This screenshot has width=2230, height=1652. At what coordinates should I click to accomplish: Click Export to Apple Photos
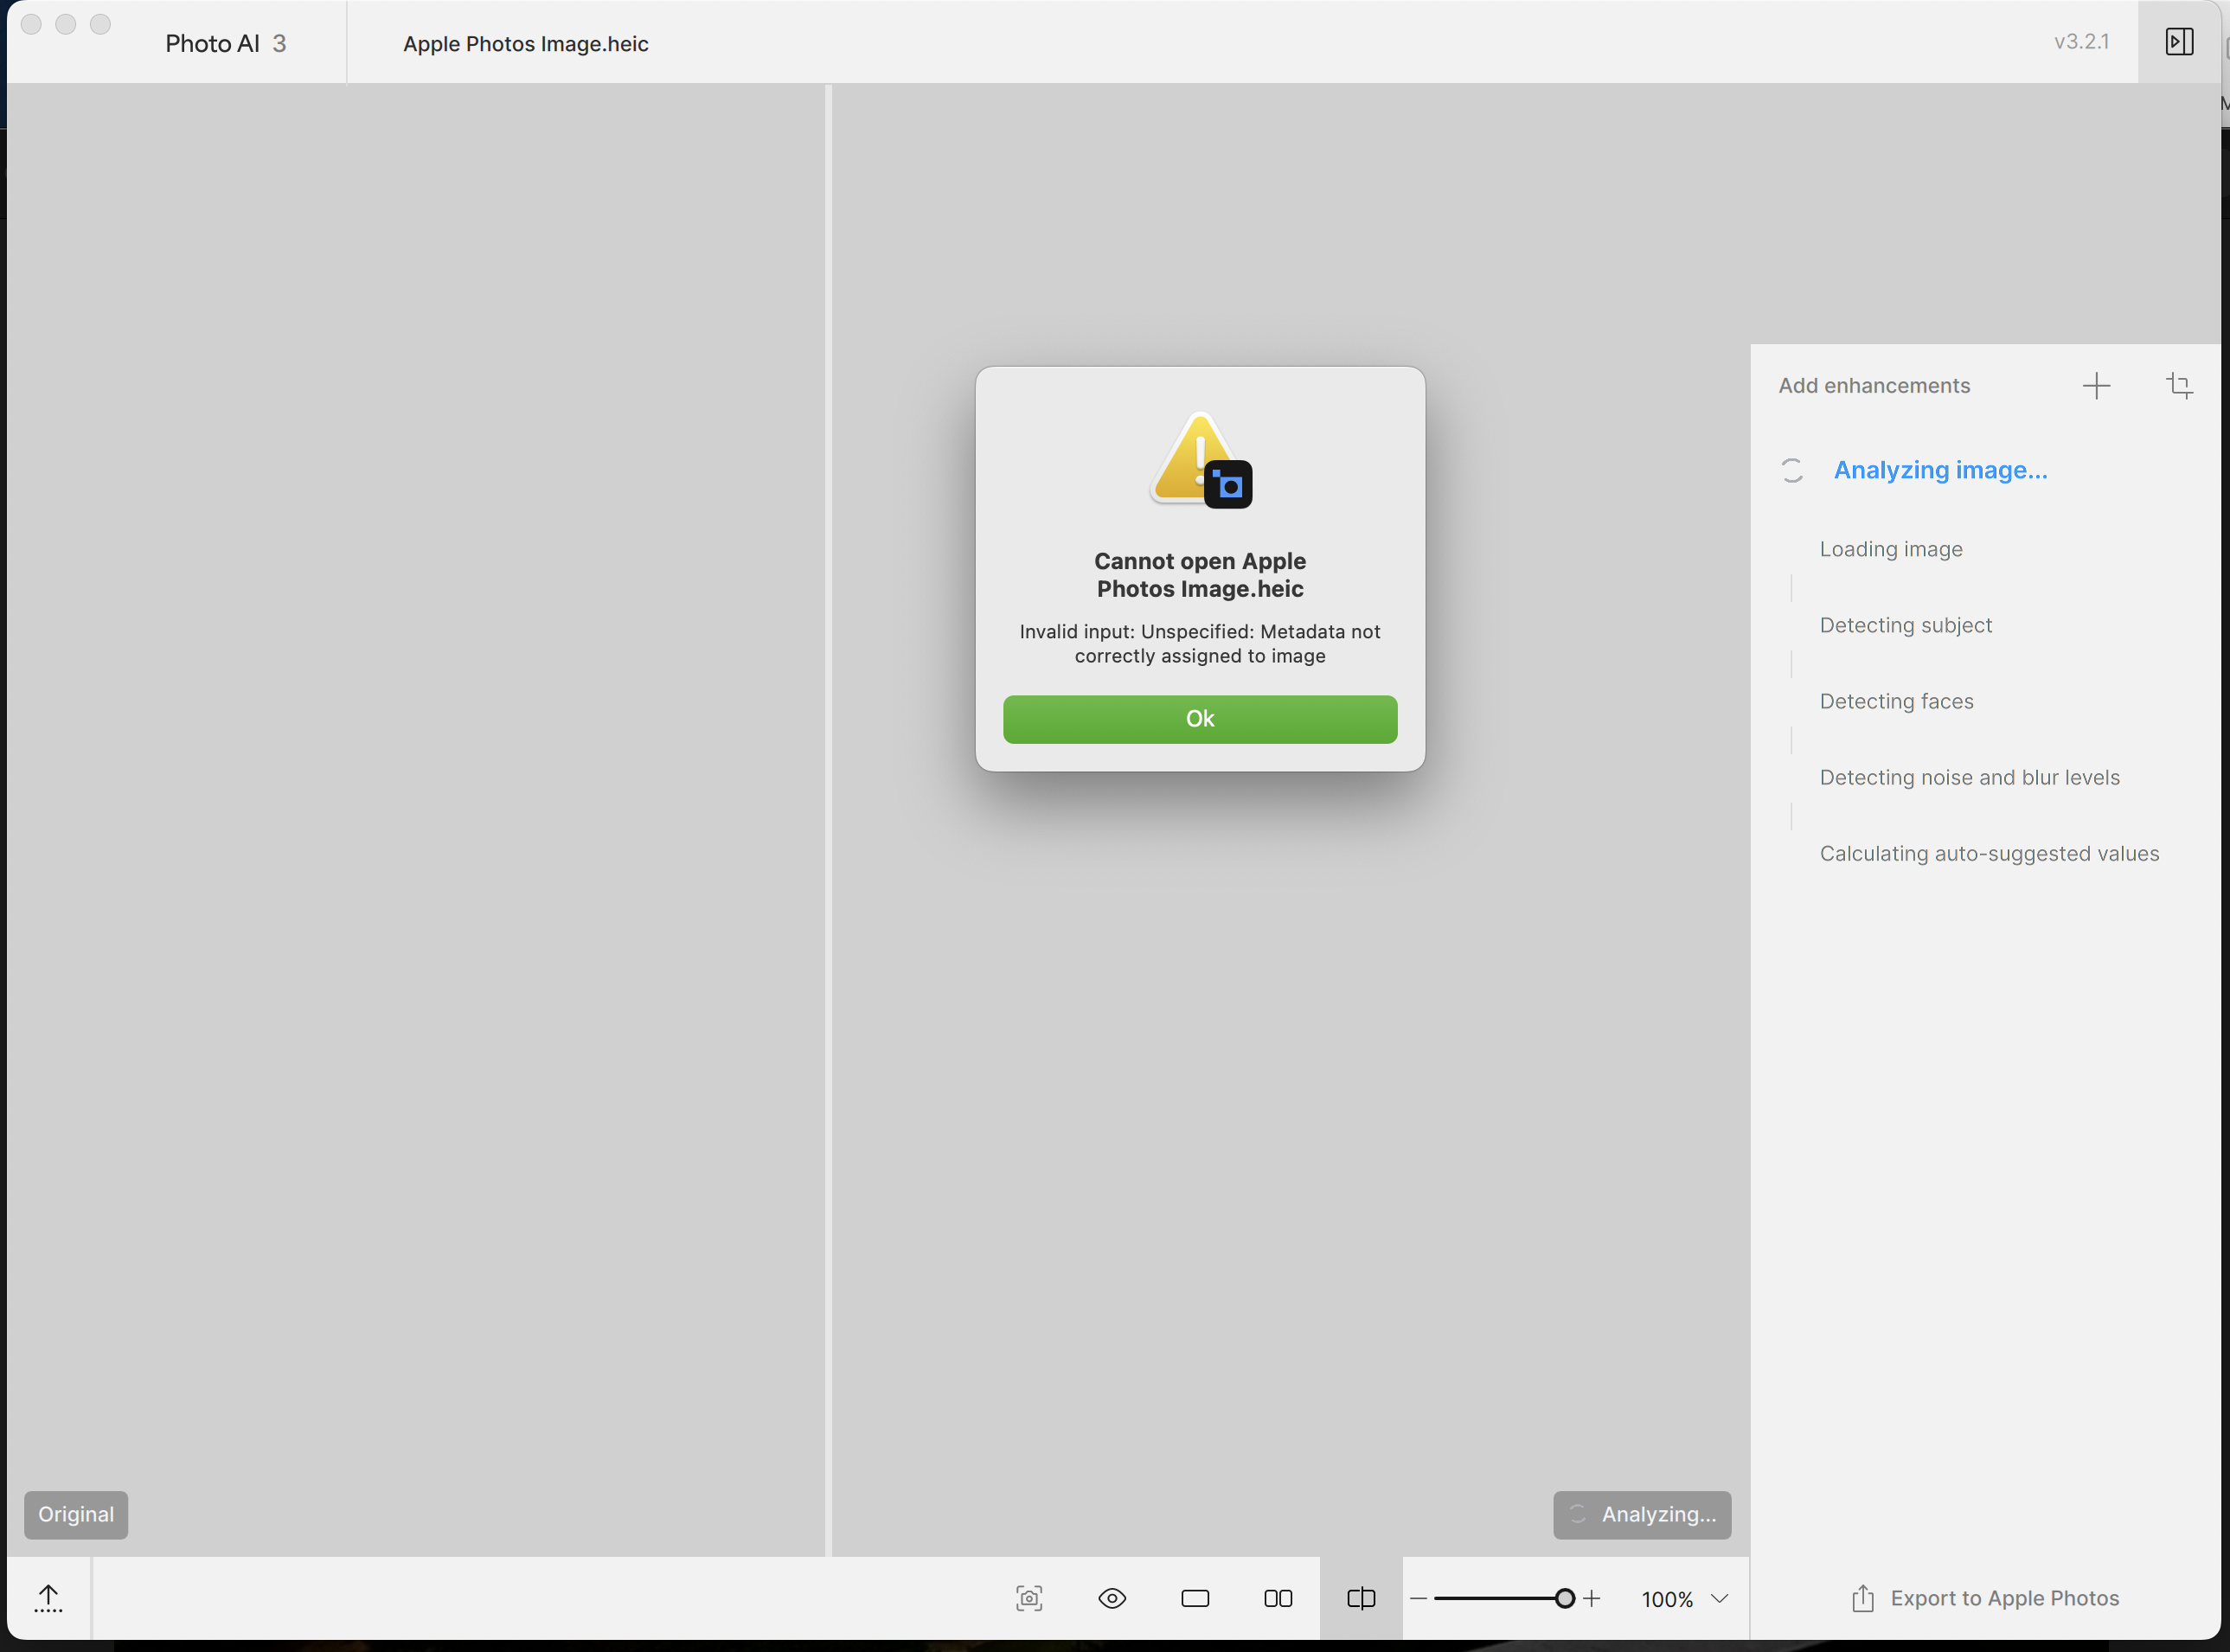pos(1987,1597)
